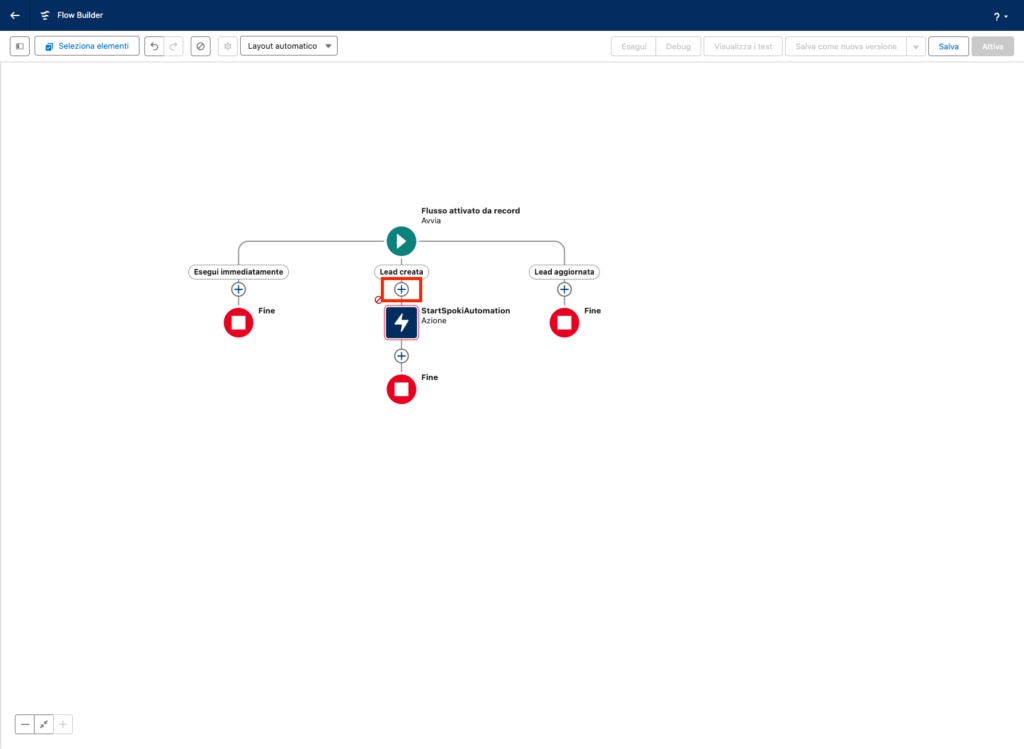Open the Layout automatico dropdown
The image size is (1024, 749).
pyautogui.click(x=289, y=46)
